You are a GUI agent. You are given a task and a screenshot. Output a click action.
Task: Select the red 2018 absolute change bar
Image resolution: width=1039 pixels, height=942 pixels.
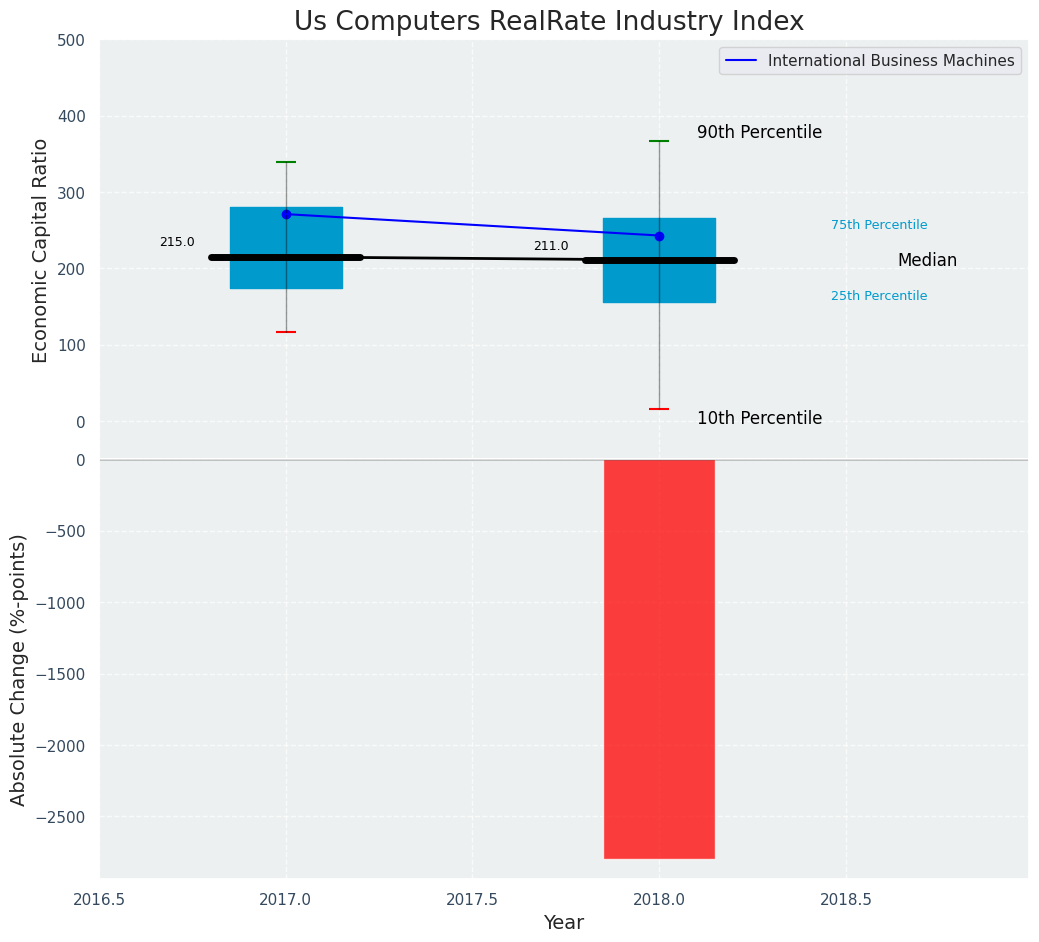[x=659, y=659]
